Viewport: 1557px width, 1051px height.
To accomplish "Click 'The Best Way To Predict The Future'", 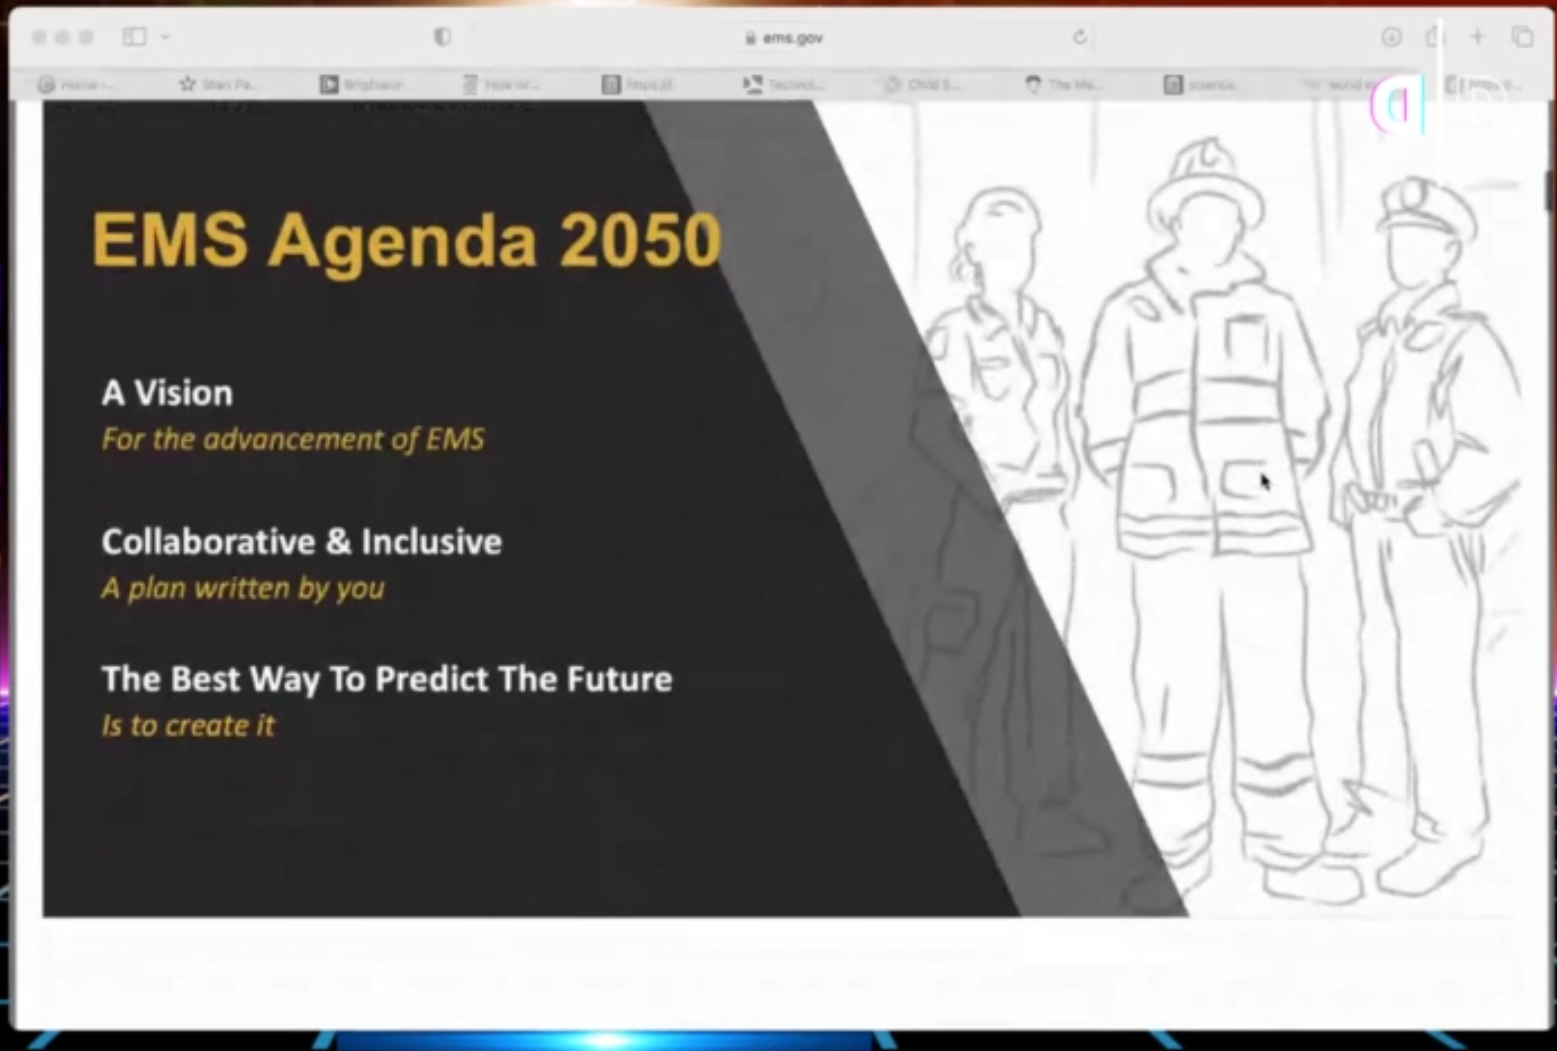I will click(x=387, y=679).
